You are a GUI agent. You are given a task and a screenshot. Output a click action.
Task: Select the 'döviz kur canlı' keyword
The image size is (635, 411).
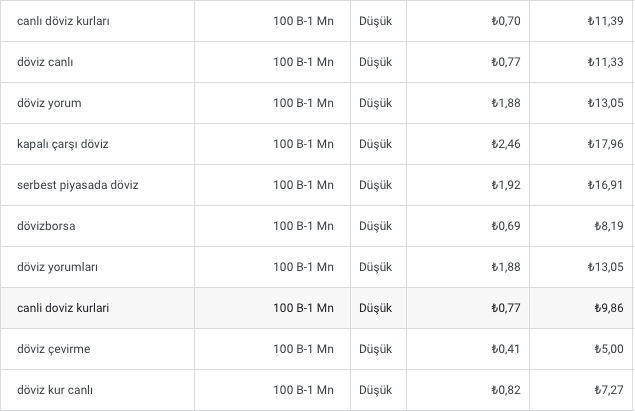(55, 390)
